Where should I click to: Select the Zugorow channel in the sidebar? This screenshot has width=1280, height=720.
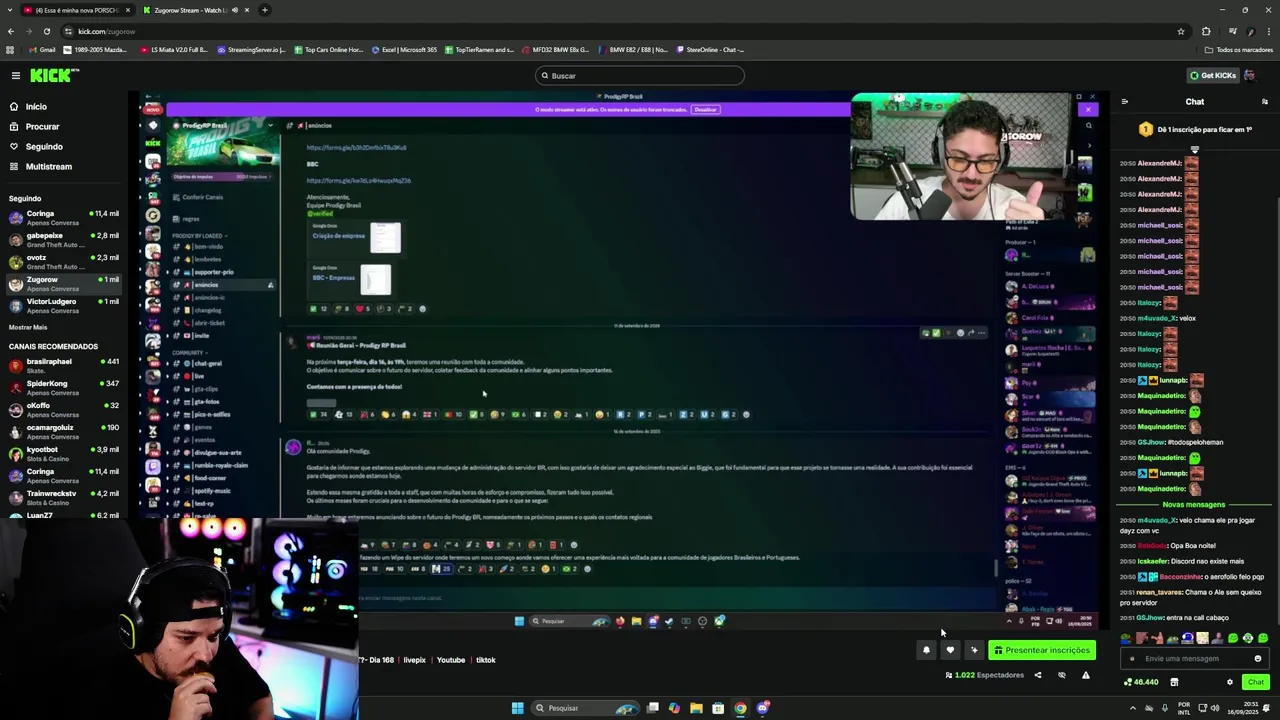pos(62,283)
